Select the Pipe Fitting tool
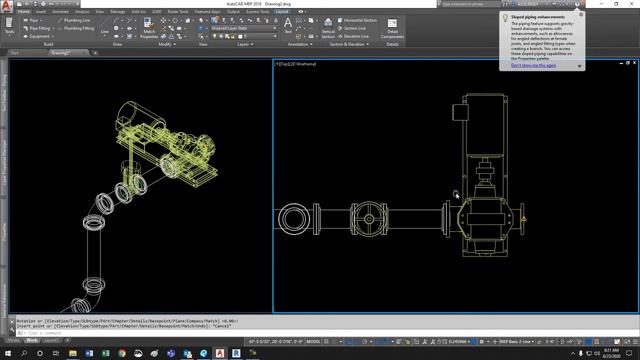 pos(37,28)
